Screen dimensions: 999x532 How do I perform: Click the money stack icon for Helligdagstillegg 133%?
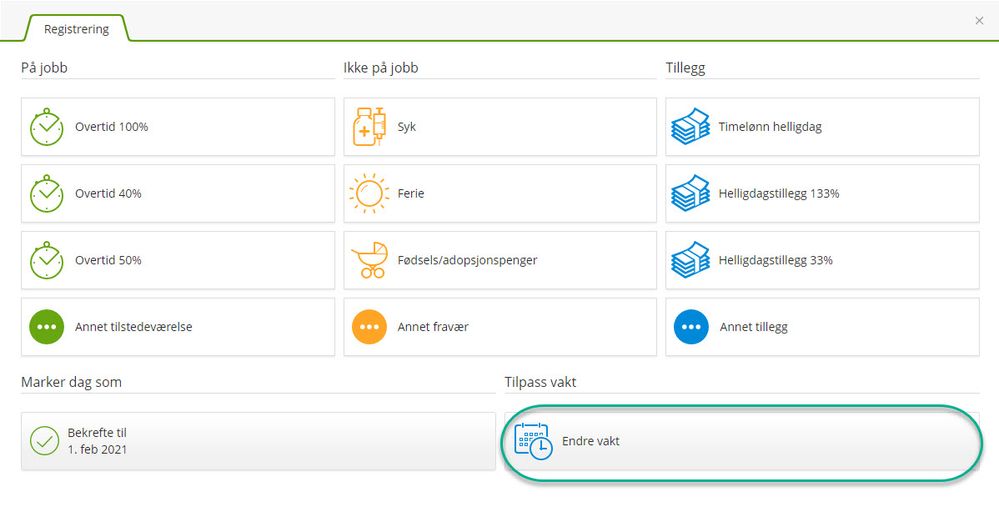[x=691, y=194]
